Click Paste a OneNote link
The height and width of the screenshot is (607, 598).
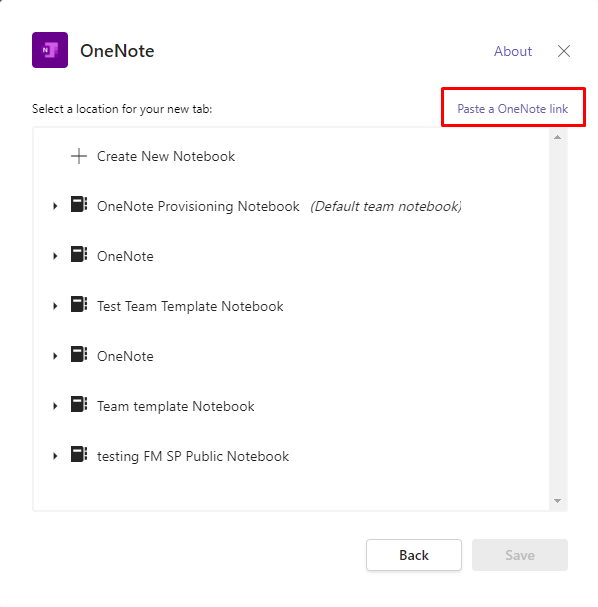[512, 109]
